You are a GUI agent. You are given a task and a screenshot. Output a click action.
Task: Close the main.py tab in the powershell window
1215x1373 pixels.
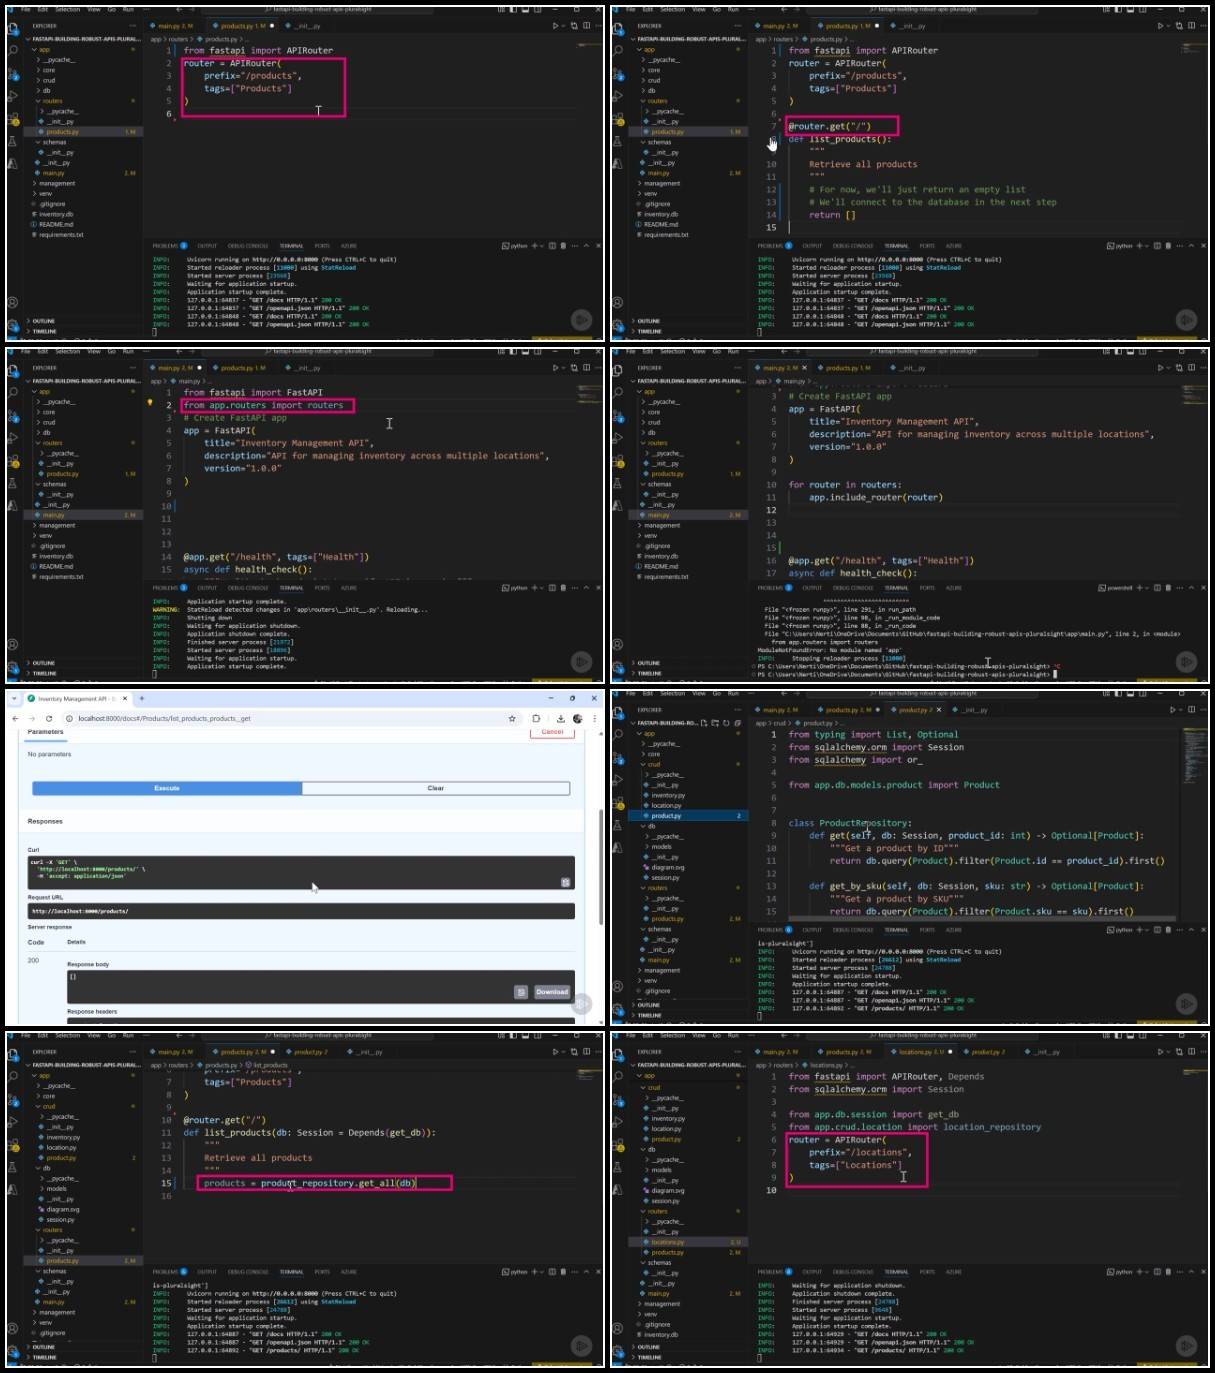pyautogui.click(x=805, y=368)
